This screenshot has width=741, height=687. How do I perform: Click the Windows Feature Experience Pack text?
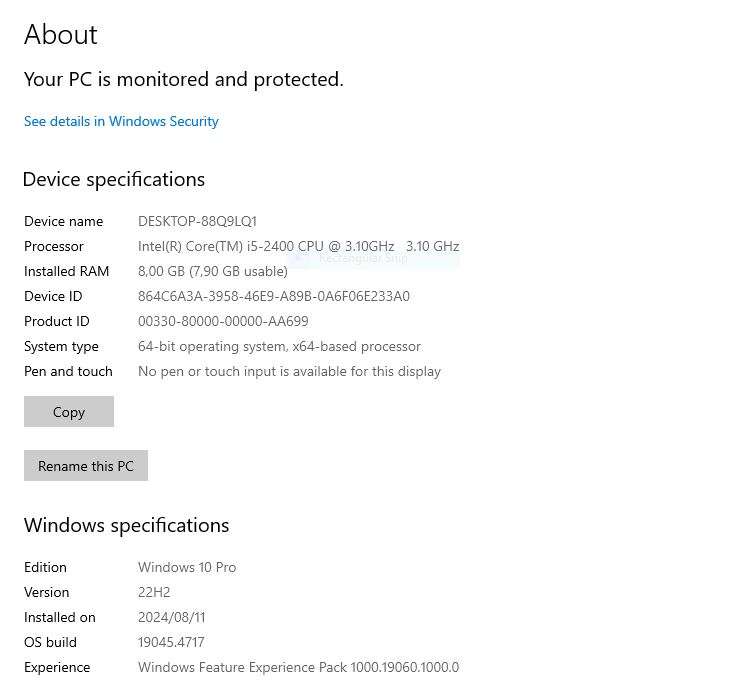[298, 667]
